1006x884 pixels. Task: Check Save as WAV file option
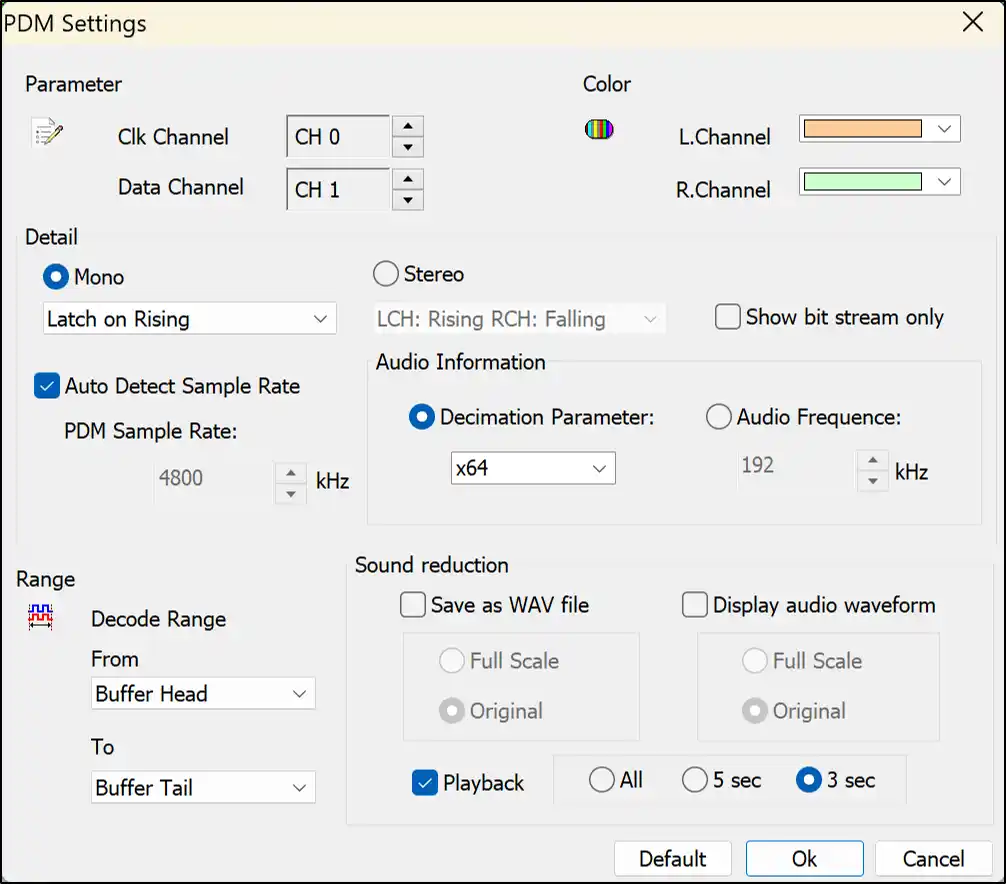click(x=413, y=605)
